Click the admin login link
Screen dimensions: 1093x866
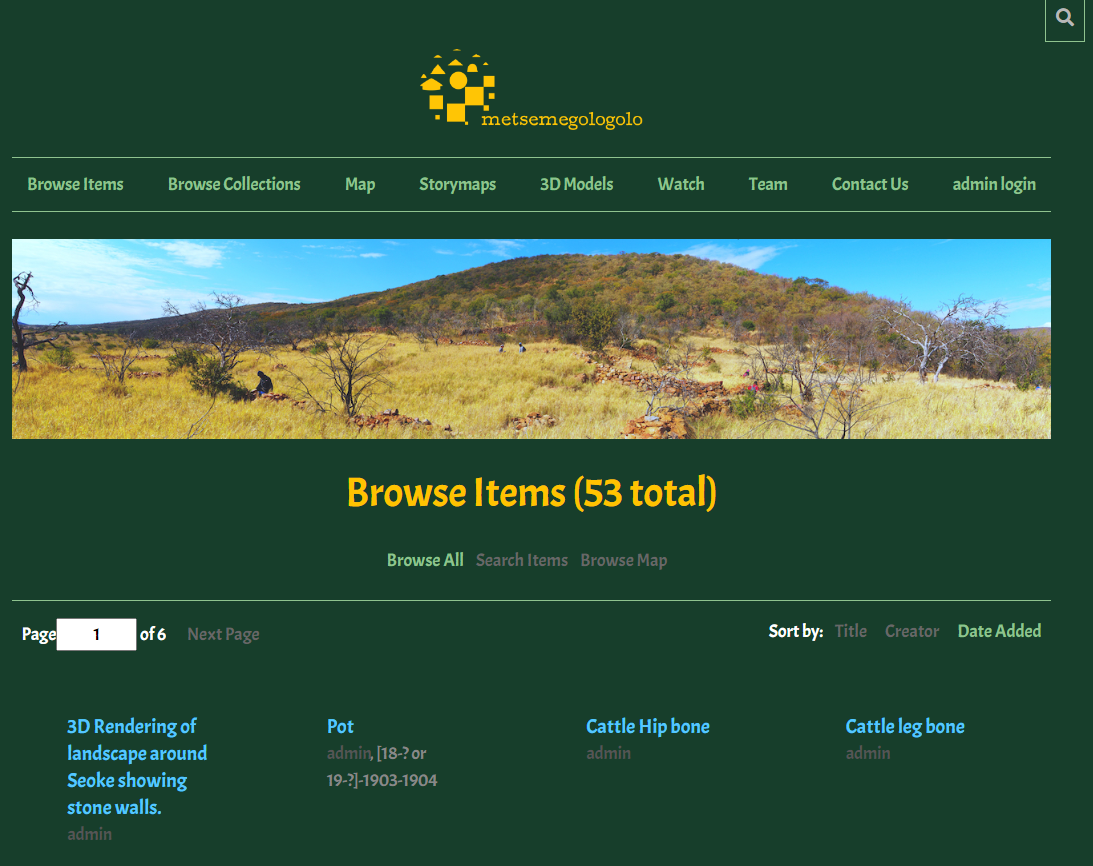click(x=994, y=184)
